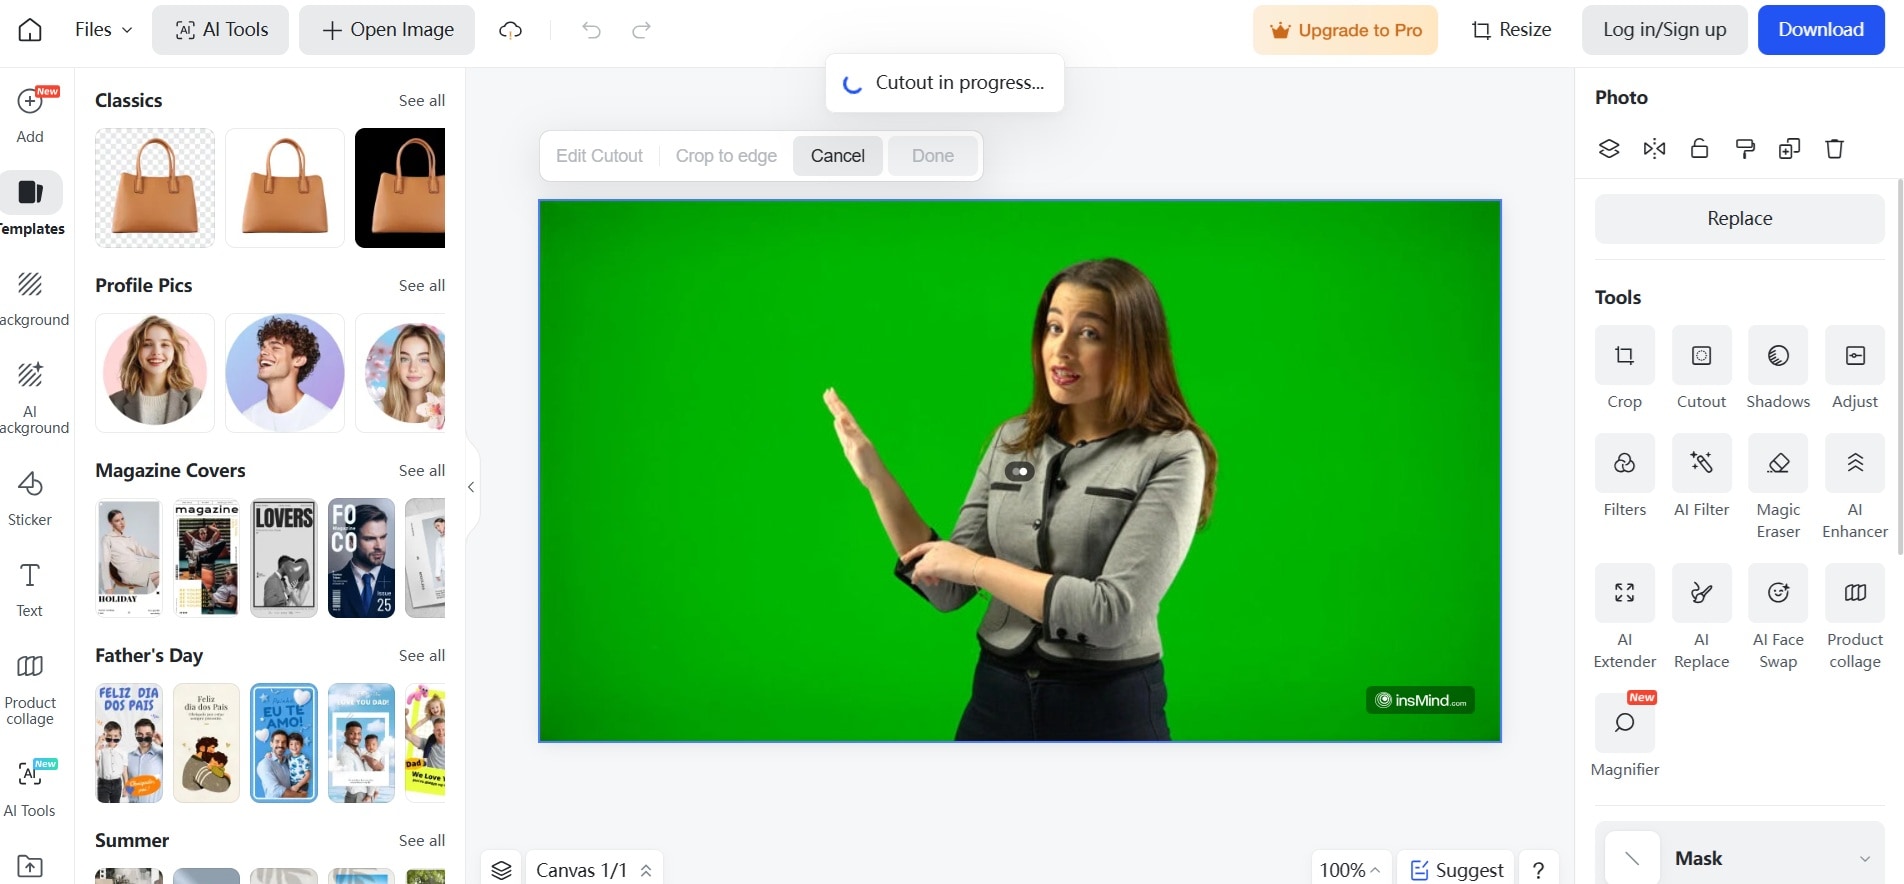Click the layer order icon in the Photo panel
This screenshot has width=1904, height=884.
[x=1609, y=149]
